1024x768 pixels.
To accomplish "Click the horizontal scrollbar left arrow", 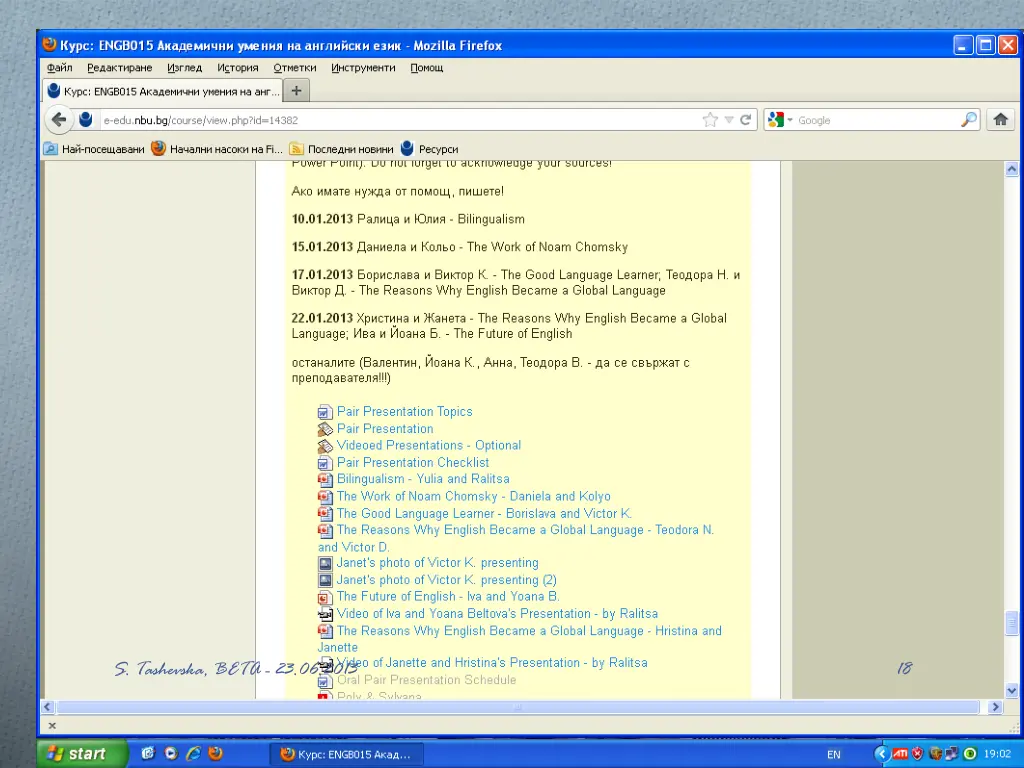I will [48, 707].
